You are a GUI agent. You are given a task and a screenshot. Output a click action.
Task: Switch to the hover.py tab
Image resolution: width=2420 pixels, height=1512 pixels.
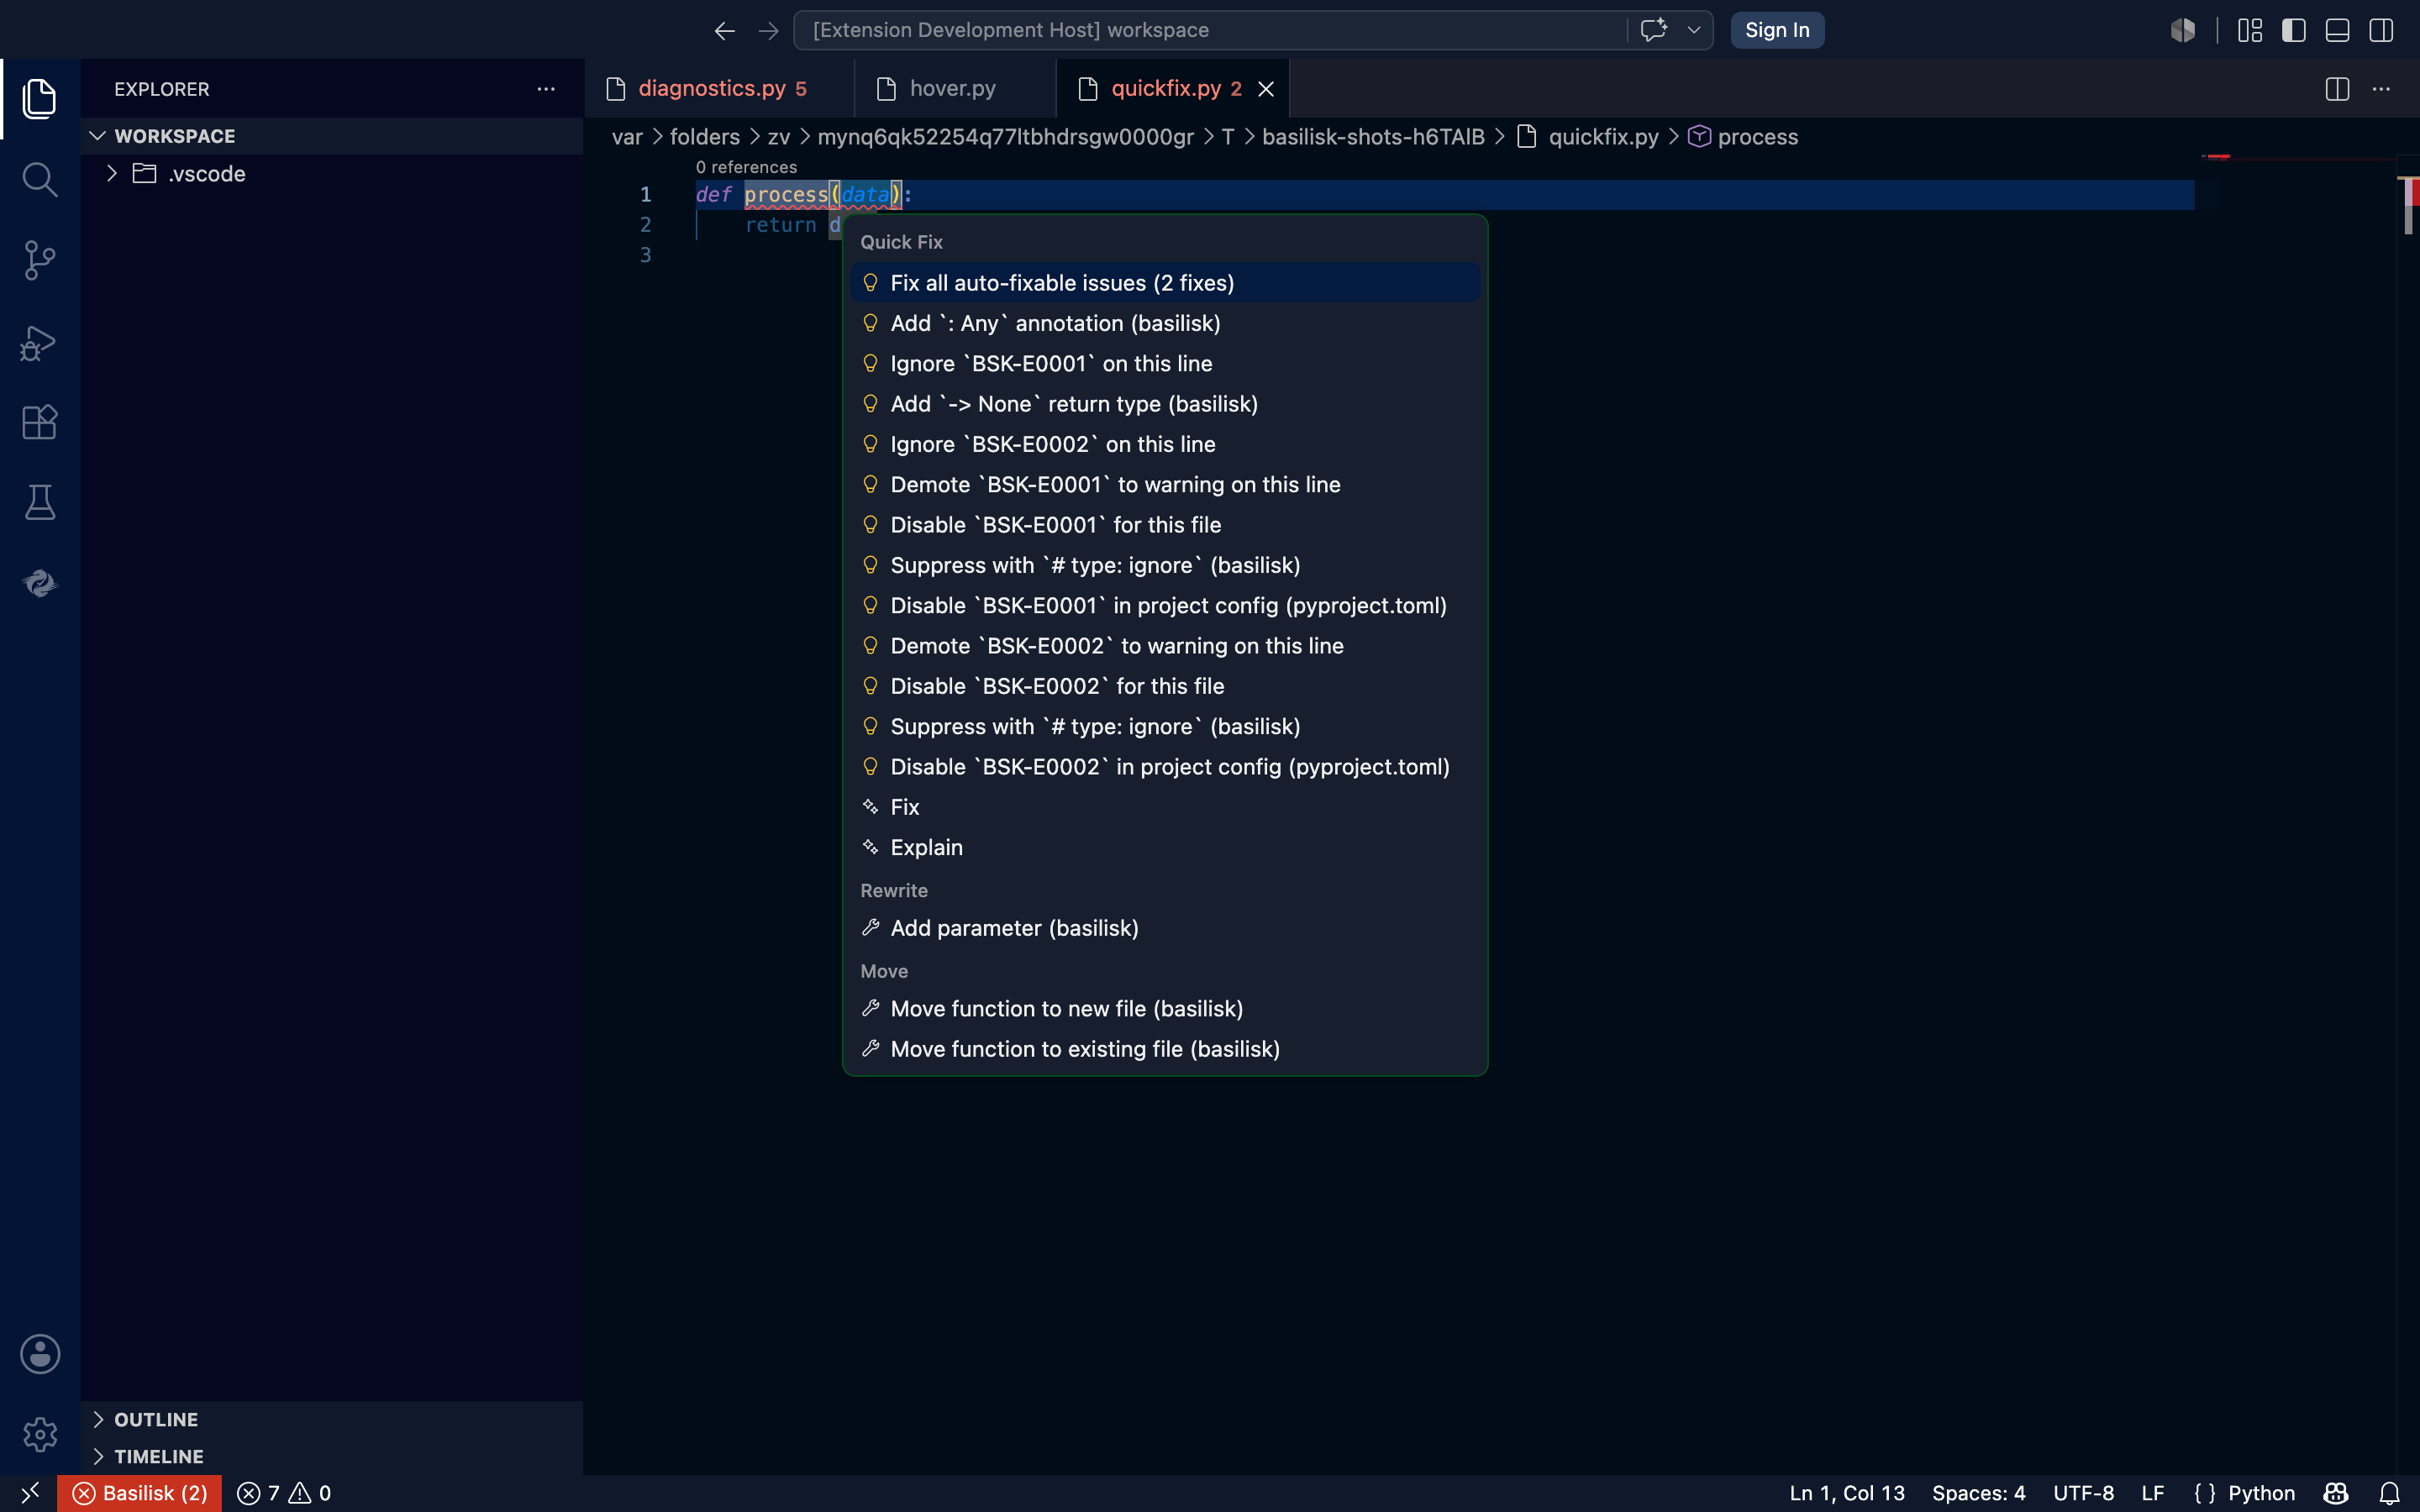click(x=955, y=89)
